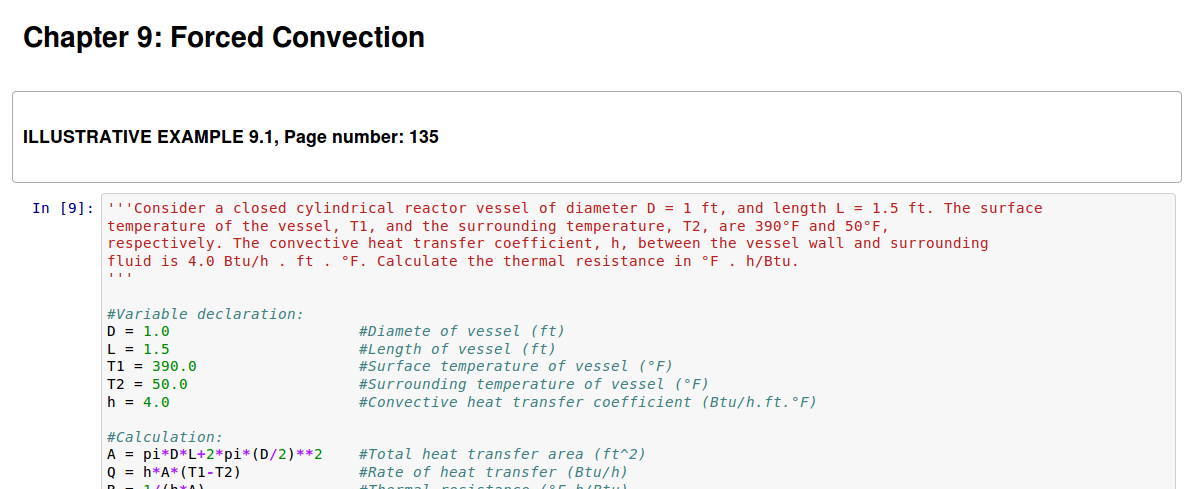Click the docstring line starting with Consider

pyautogui.click(x=574, y=208)
